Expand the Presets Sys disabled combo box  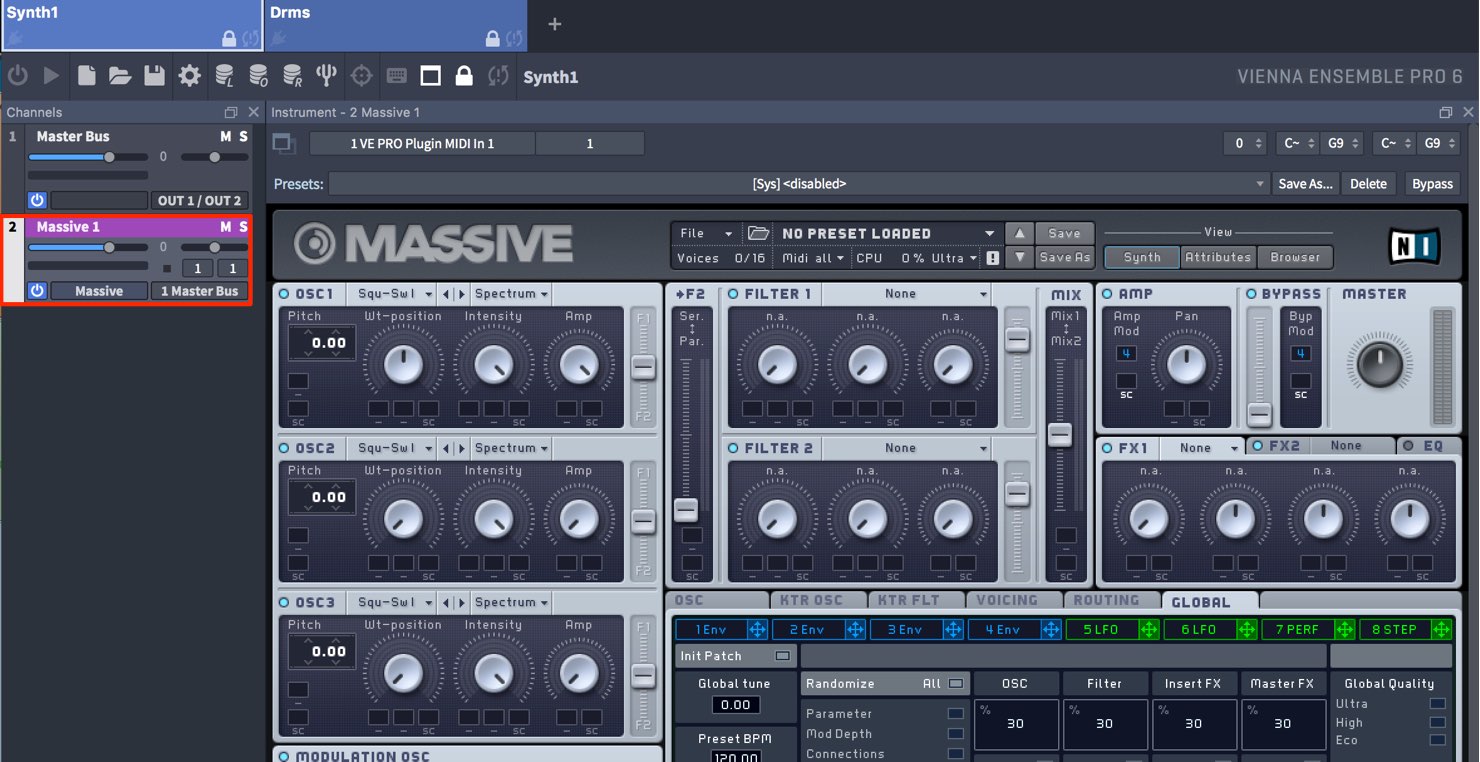pos(799,184)
